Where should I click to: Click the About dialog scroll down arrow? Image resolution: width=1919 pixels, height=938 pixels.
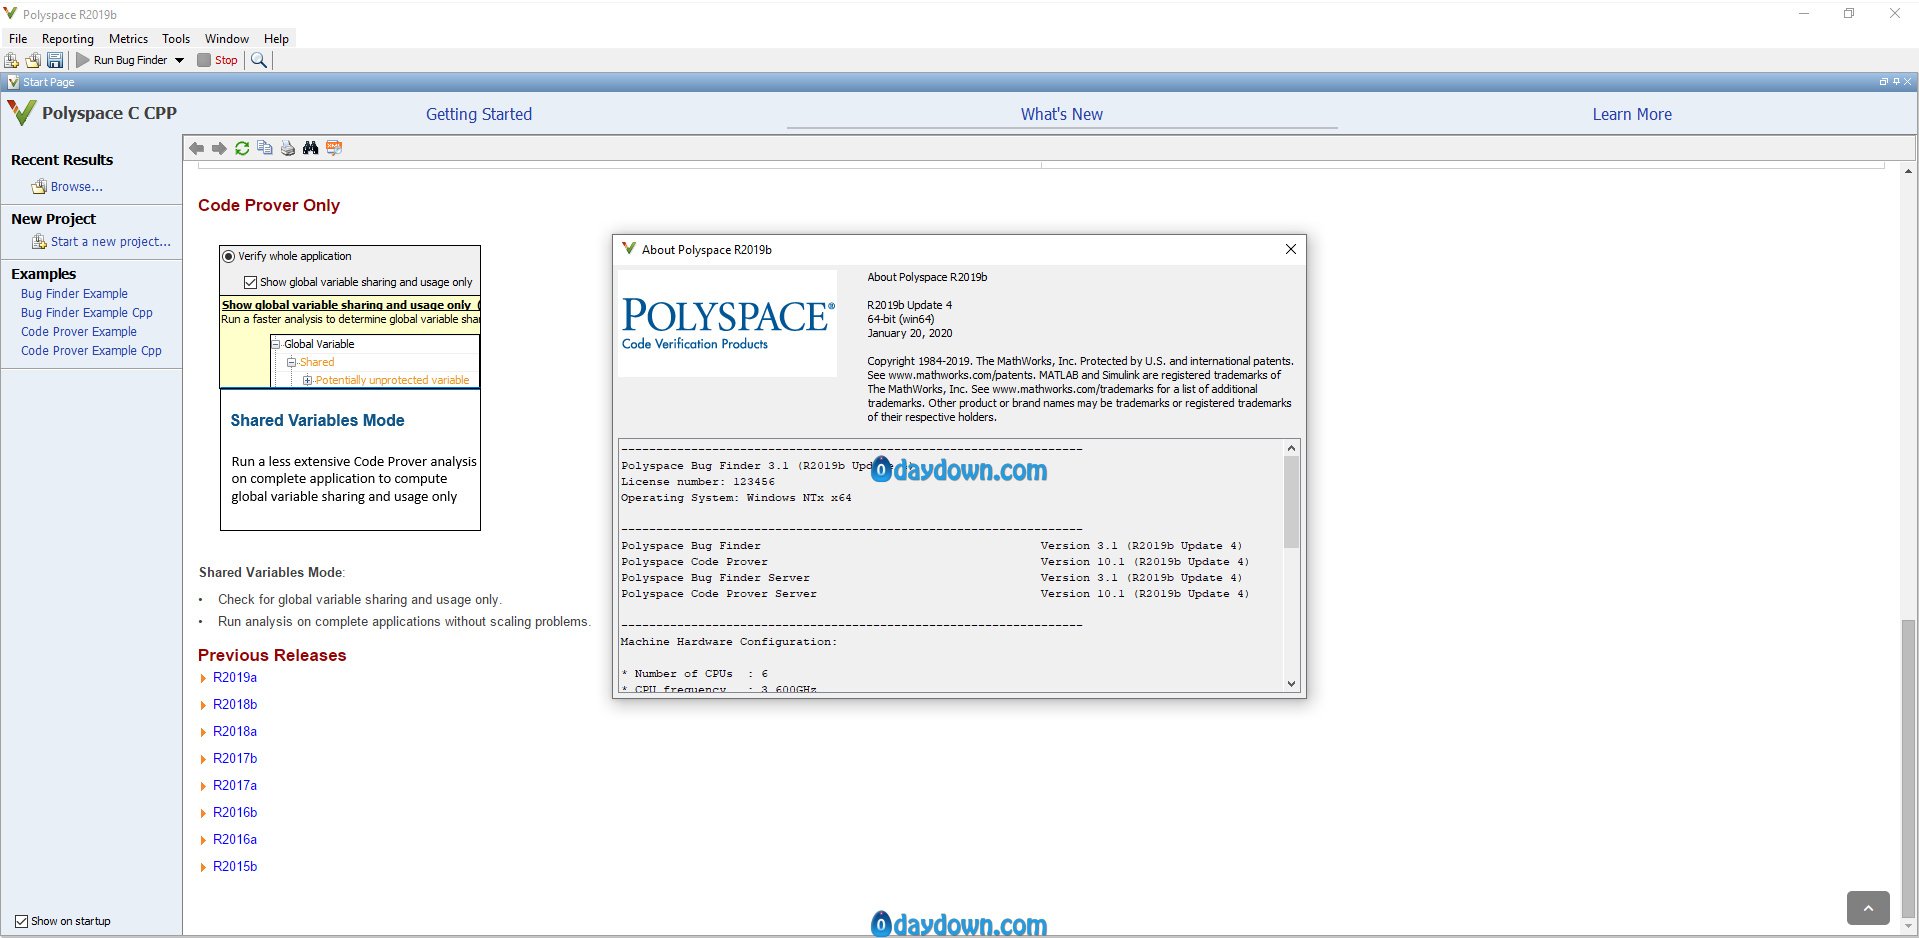[1291, 684]
